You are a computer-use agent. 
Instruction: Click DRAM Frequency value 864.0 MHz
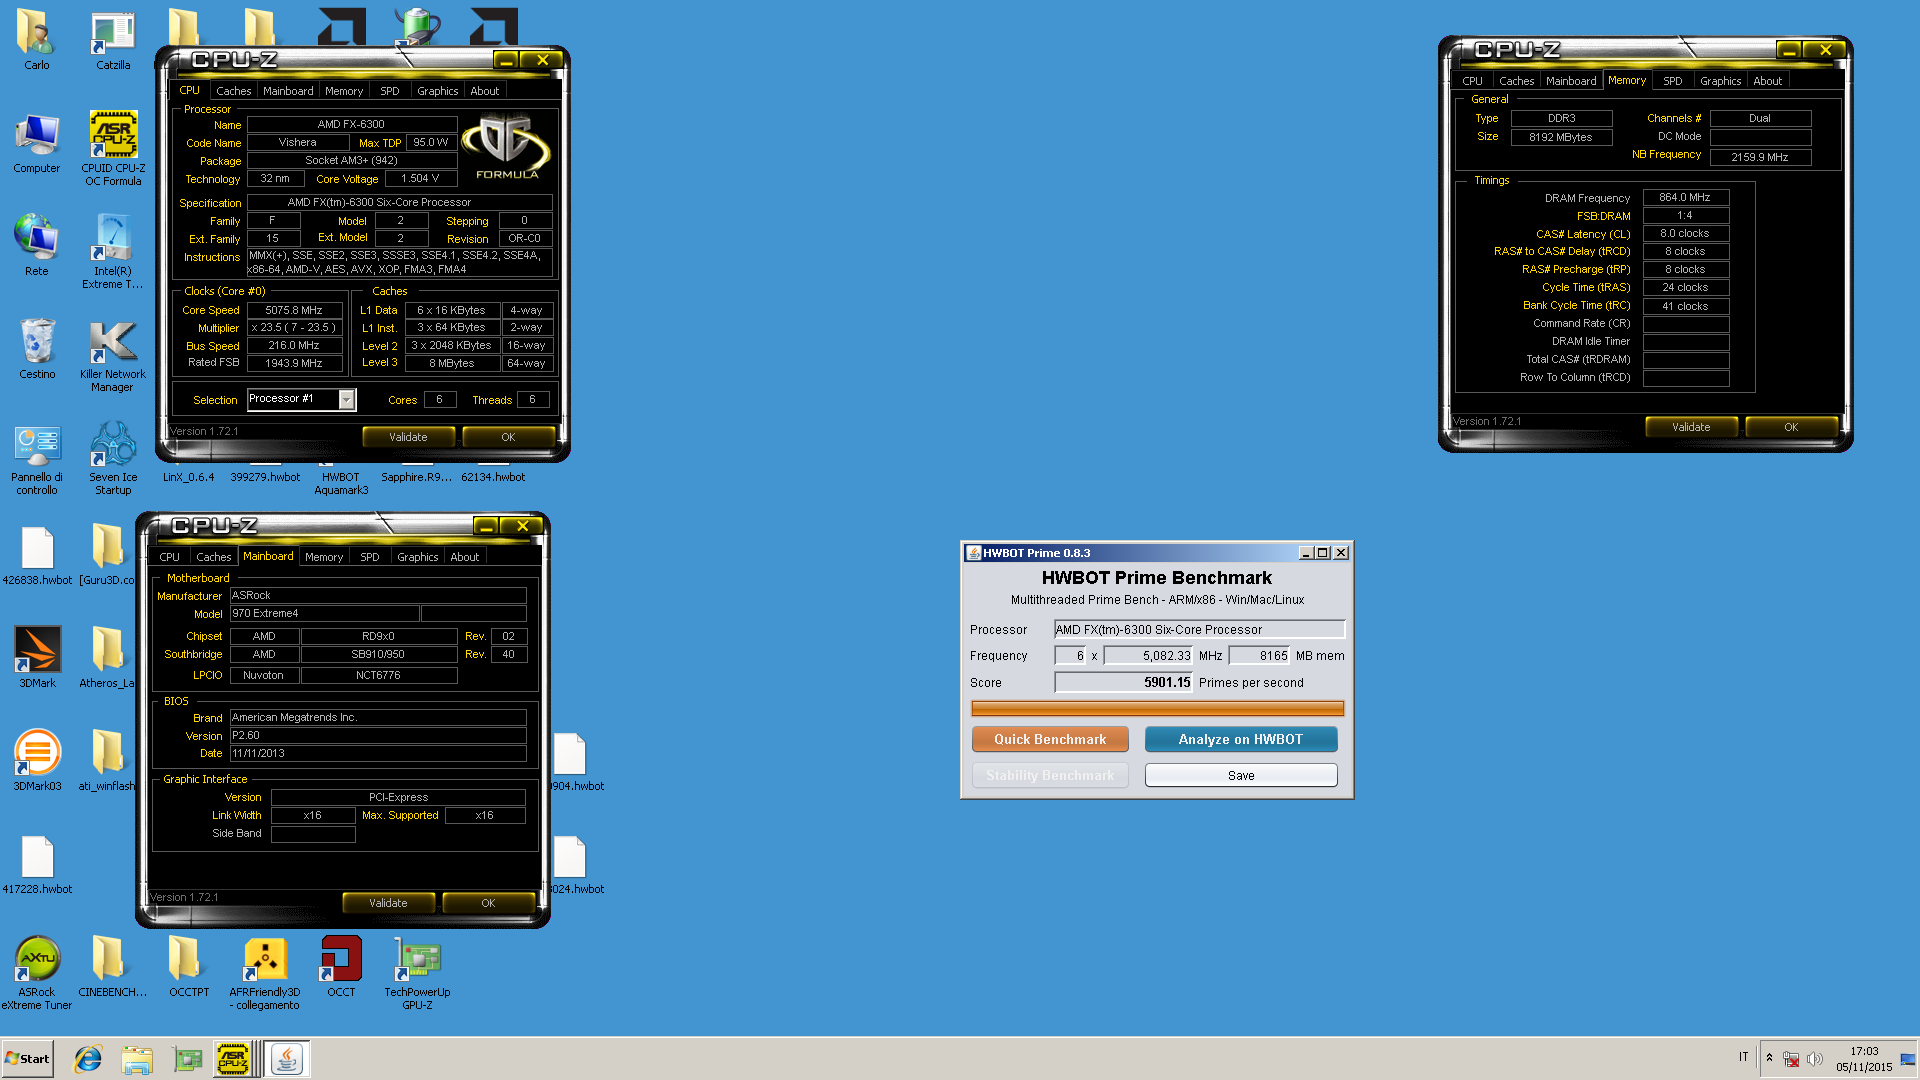pos(1685,198)
